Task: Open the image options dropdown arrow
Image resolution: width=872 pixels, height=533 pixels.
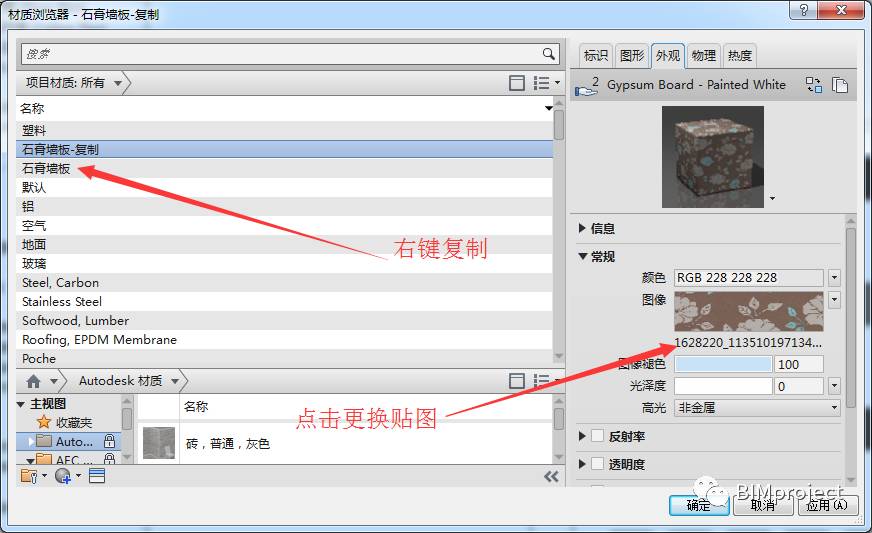Action: pos(834,299)
